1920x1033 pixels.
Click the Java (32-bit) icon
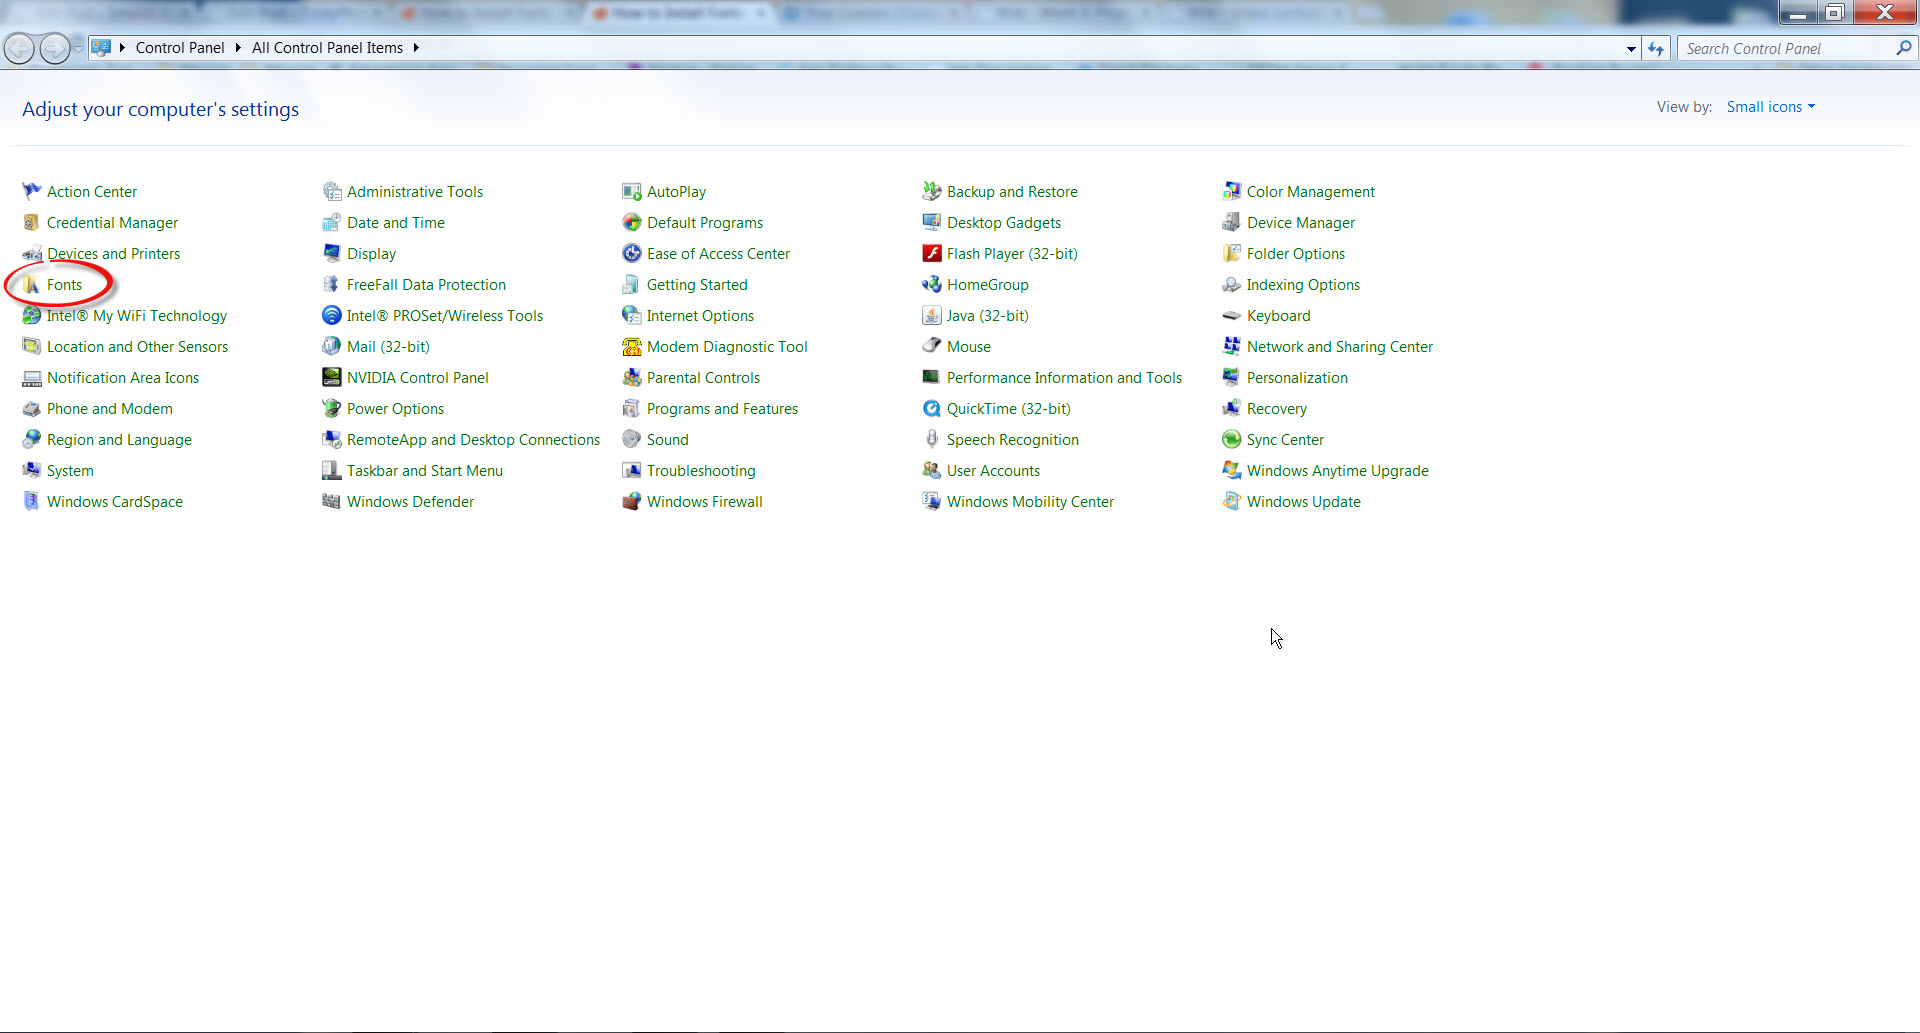(x=931, y=316)
